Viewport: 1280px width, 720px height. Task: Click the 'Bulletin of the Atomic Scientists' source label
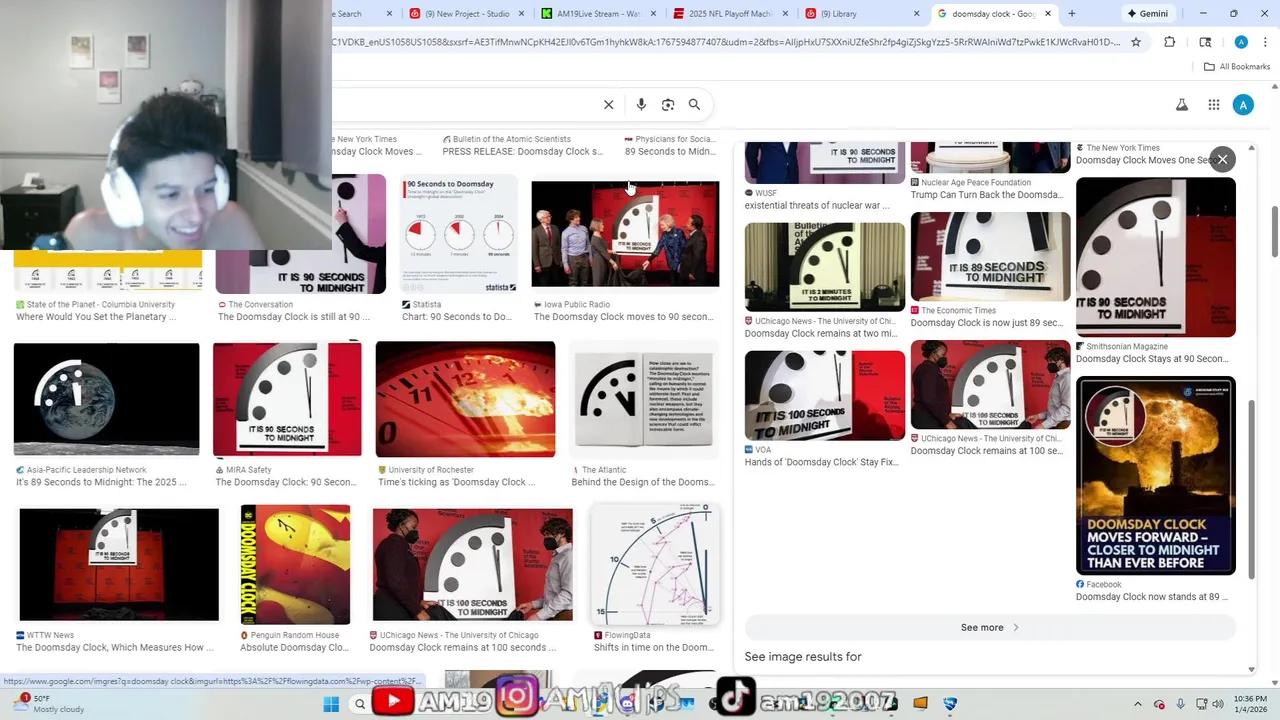(x=511, y=139)
